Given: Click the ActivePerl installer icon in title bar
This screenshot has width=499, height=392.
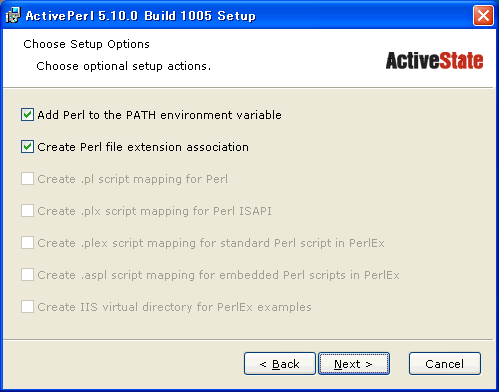Looking at the screenshot, I should (13, 15).
